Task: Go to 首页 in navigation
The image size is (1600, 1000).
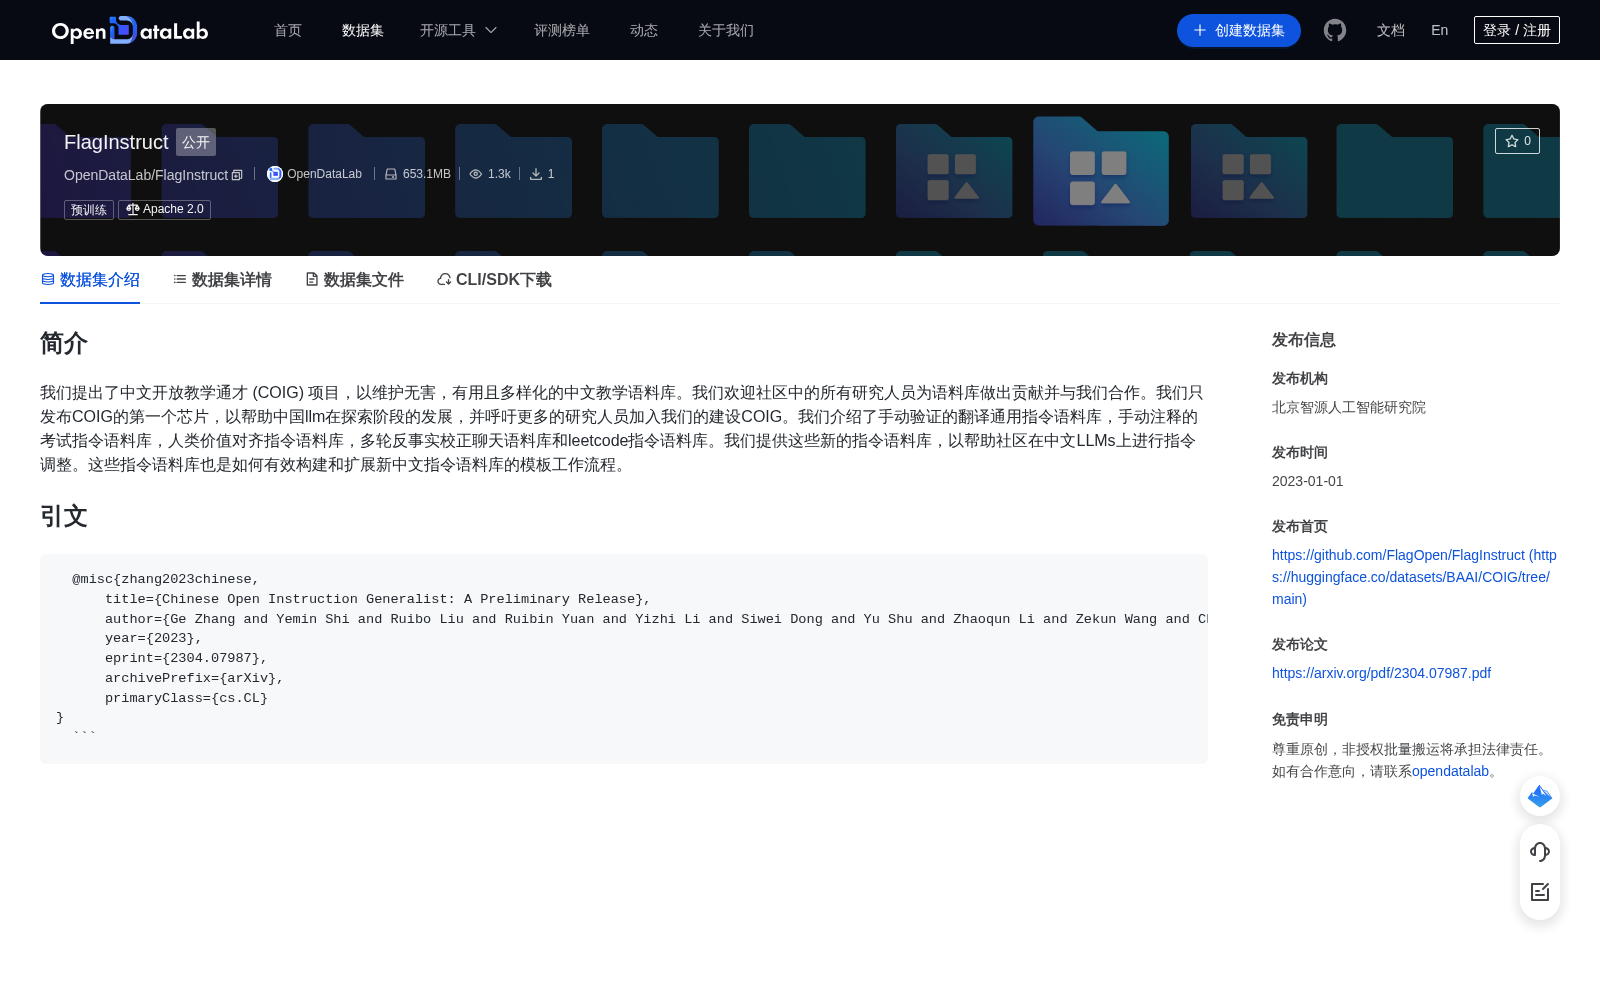Action: tap(288, 30)
